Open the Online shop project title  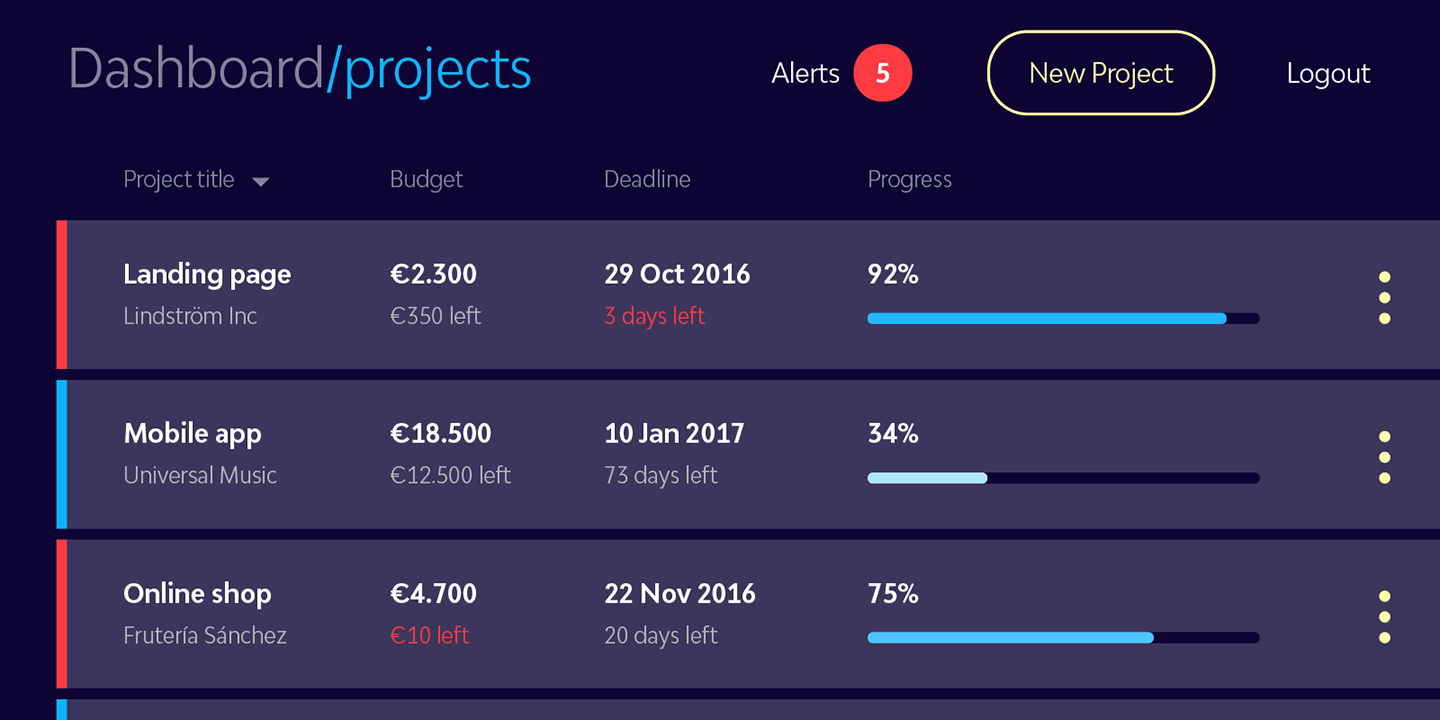197,594
